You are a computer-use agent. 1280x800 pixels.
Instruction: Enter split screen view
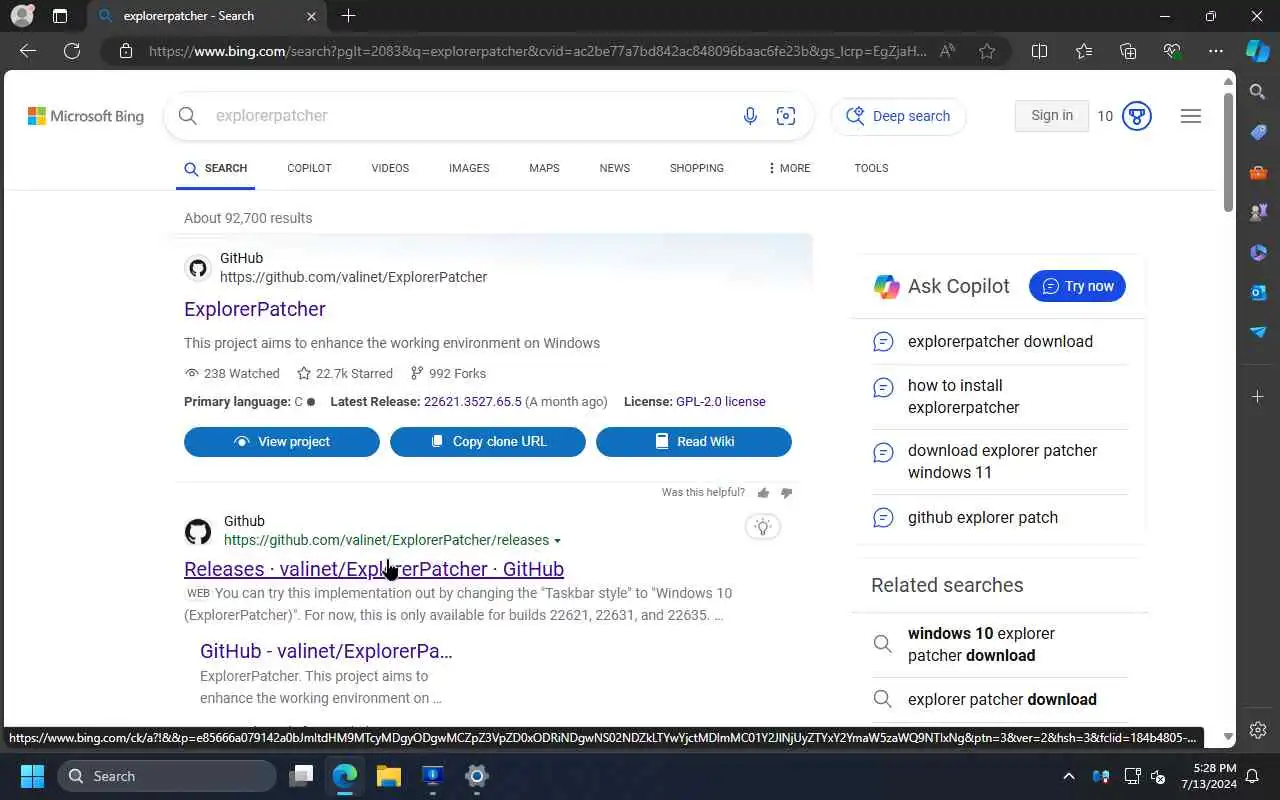[1039, 51]
